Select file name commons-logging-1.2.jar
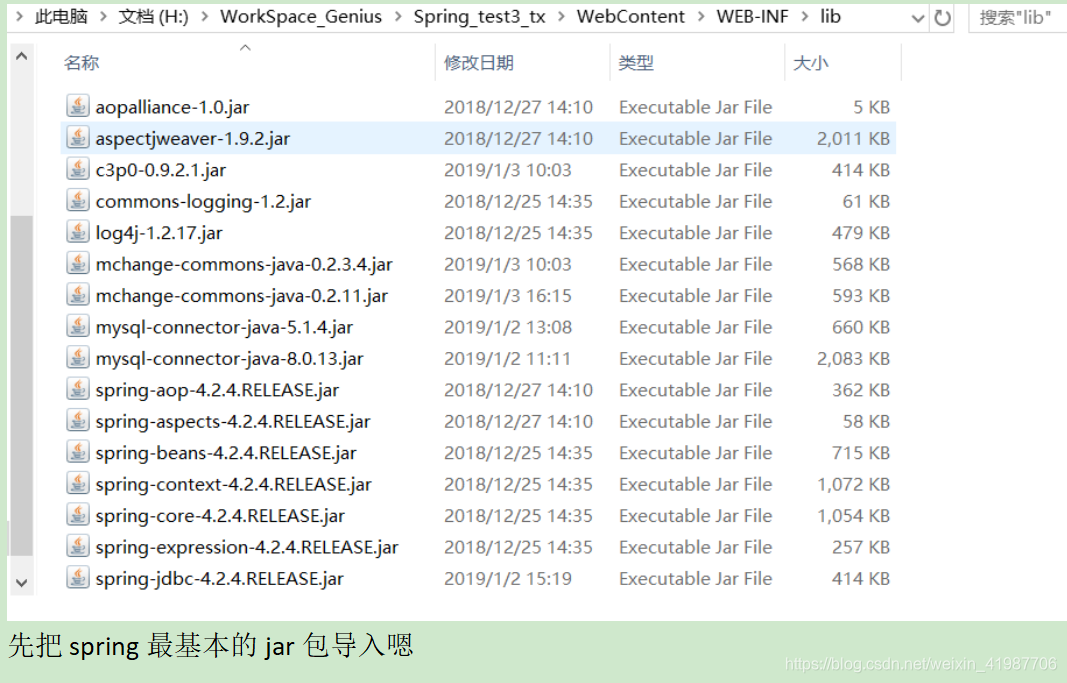The width and height of the screenshot is (1067, 683). click(203, 201)
